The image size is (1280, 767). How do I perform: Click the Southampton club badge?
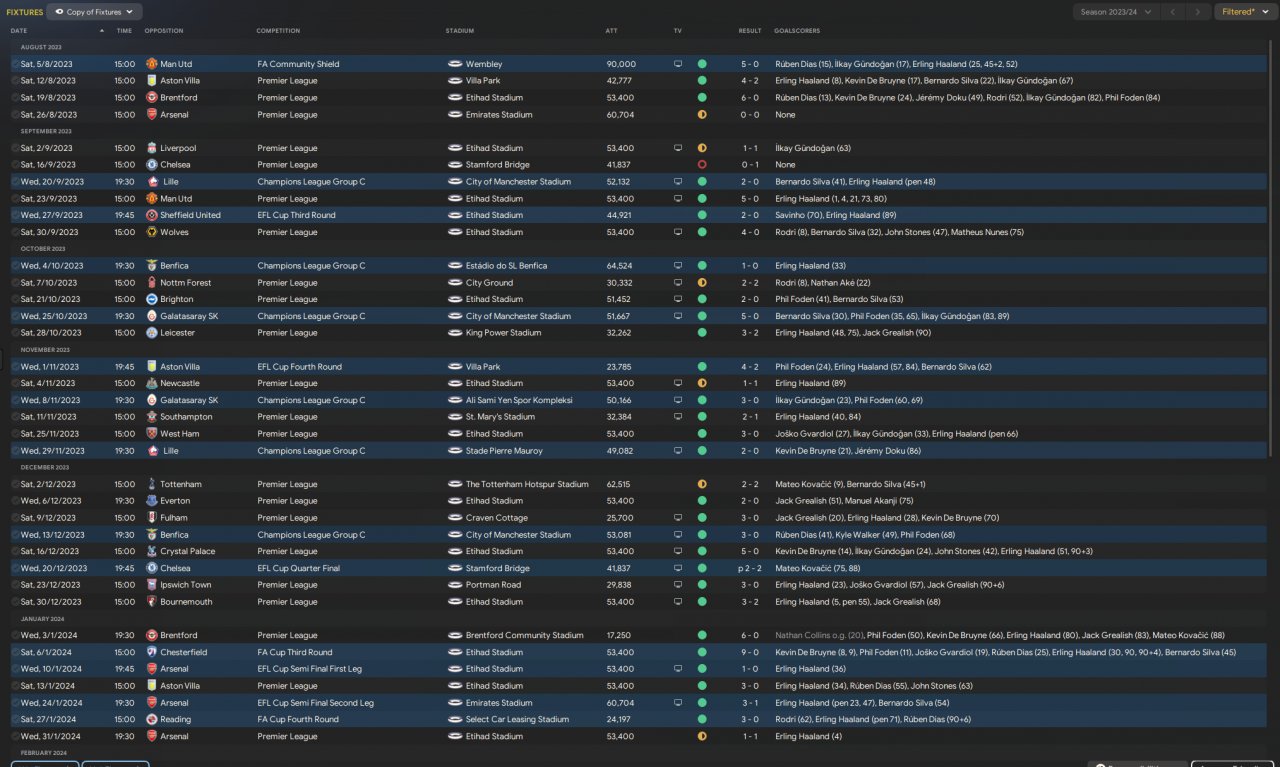click(x=152, y=417)
